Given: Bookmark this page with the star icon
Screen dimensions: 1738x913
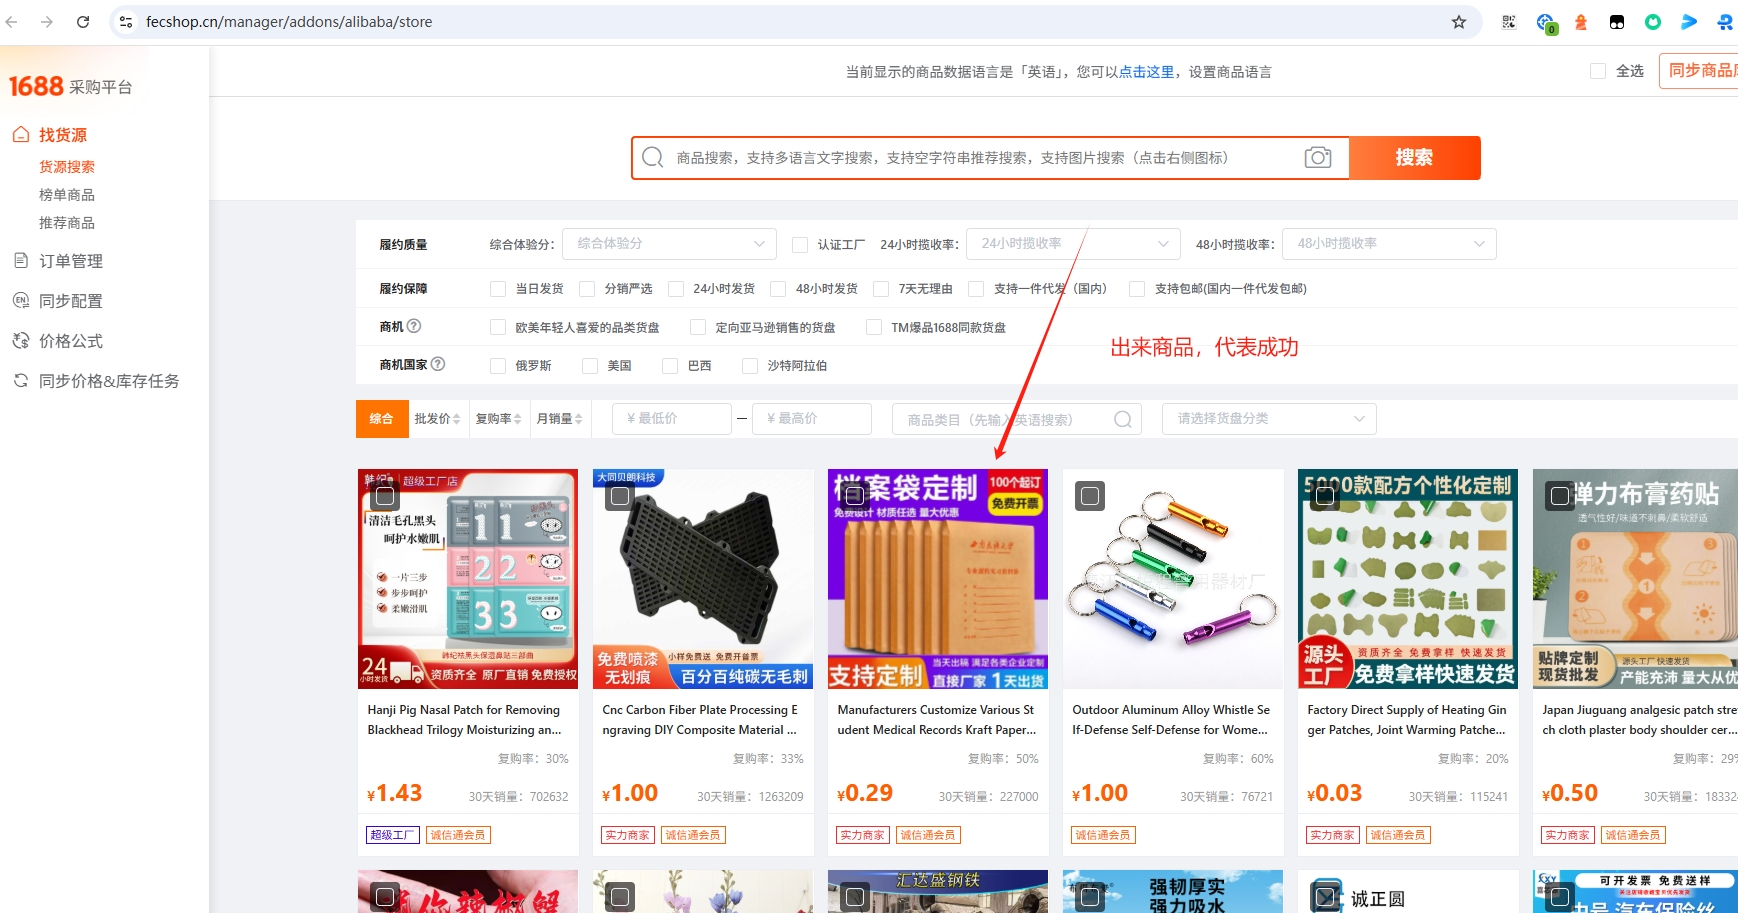Looking at the screenshot, I should 1459,22.
